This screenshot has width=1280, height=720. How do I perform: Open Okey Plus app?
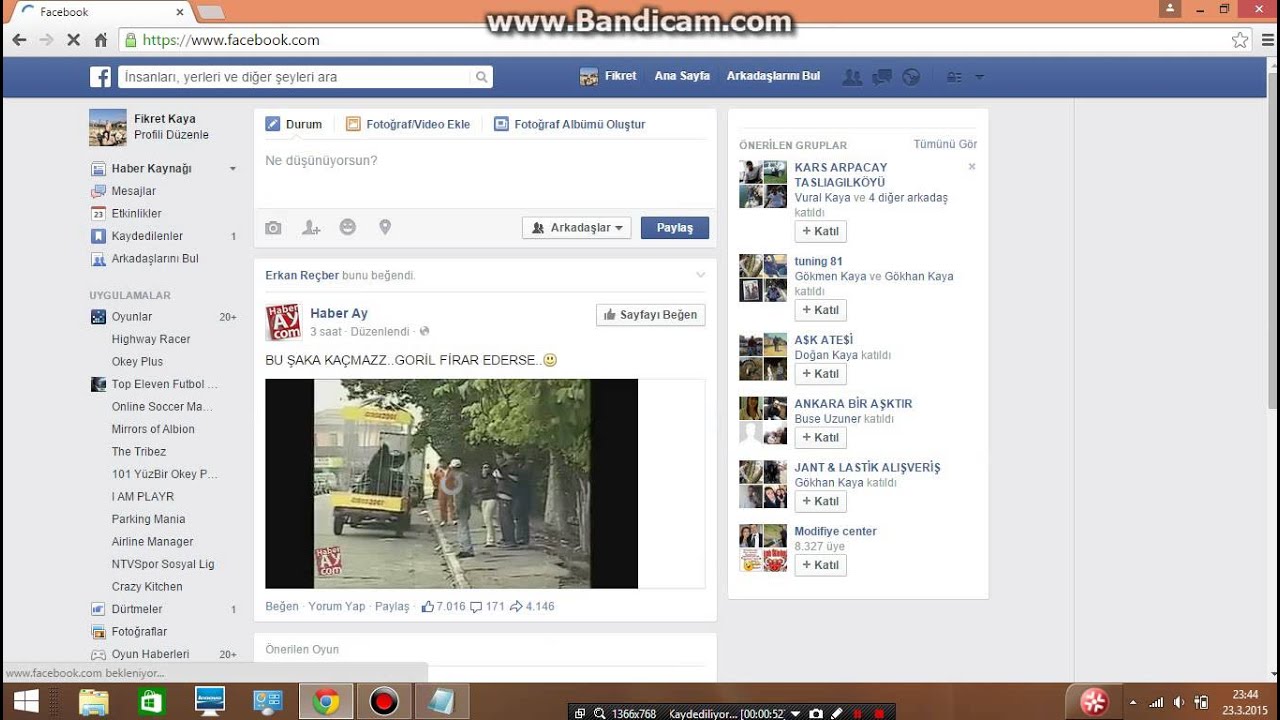(137, 362)
